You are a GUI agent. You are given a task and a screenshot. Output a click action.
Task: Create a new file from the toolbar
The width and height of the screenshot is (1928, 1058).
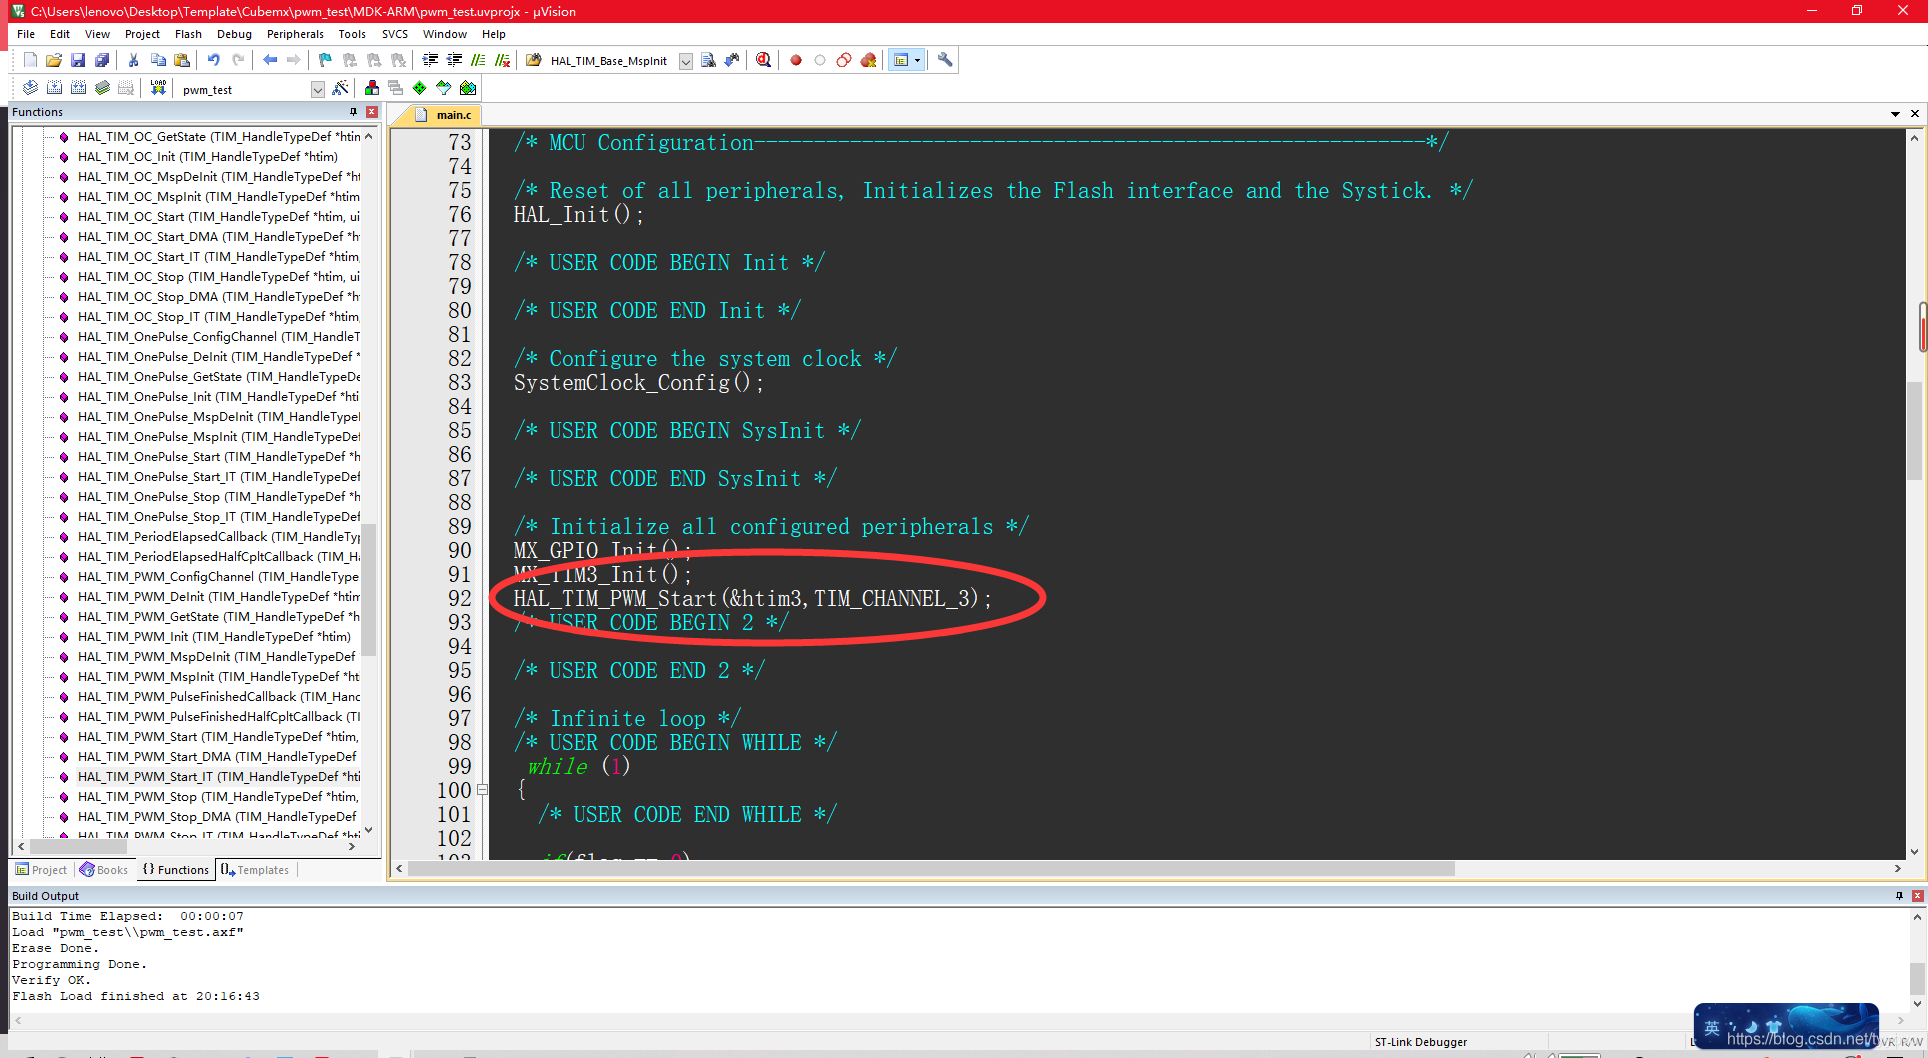click(30, 60)
